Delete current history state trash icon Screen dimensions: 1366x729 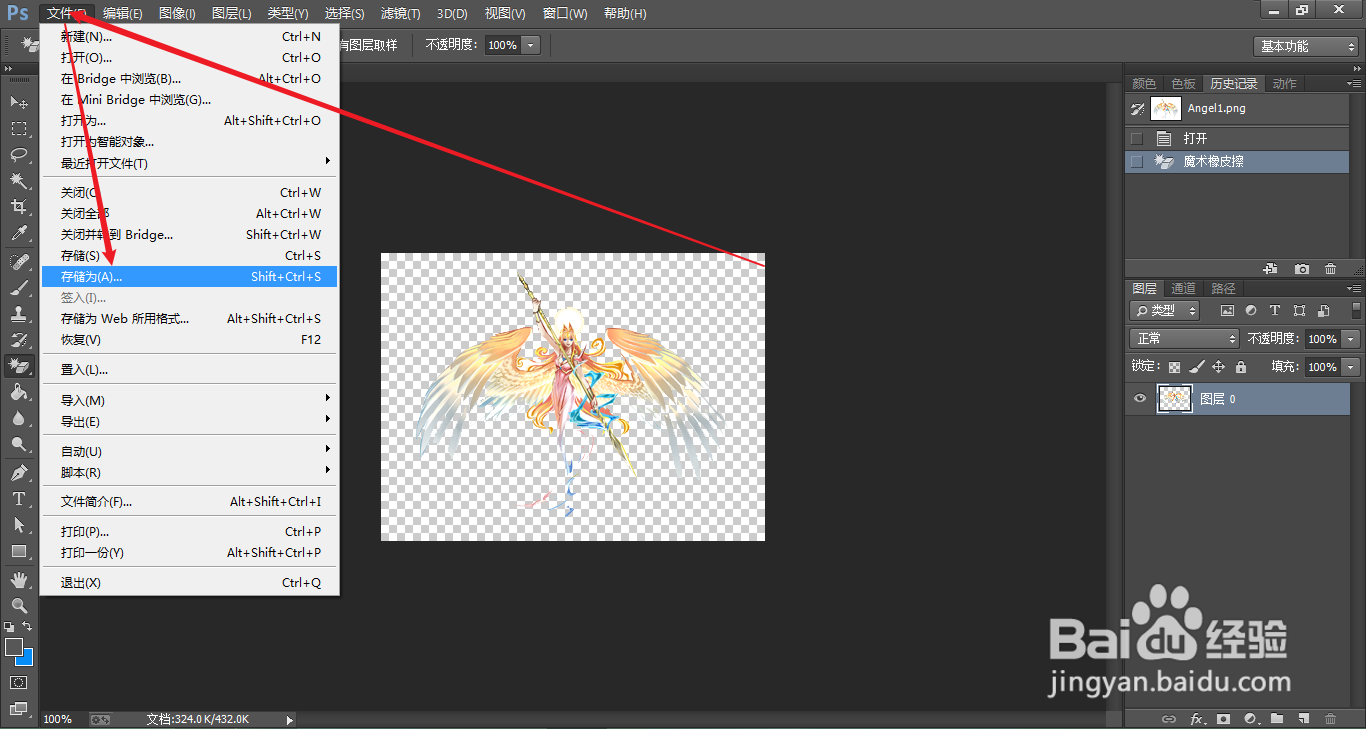1330,269
